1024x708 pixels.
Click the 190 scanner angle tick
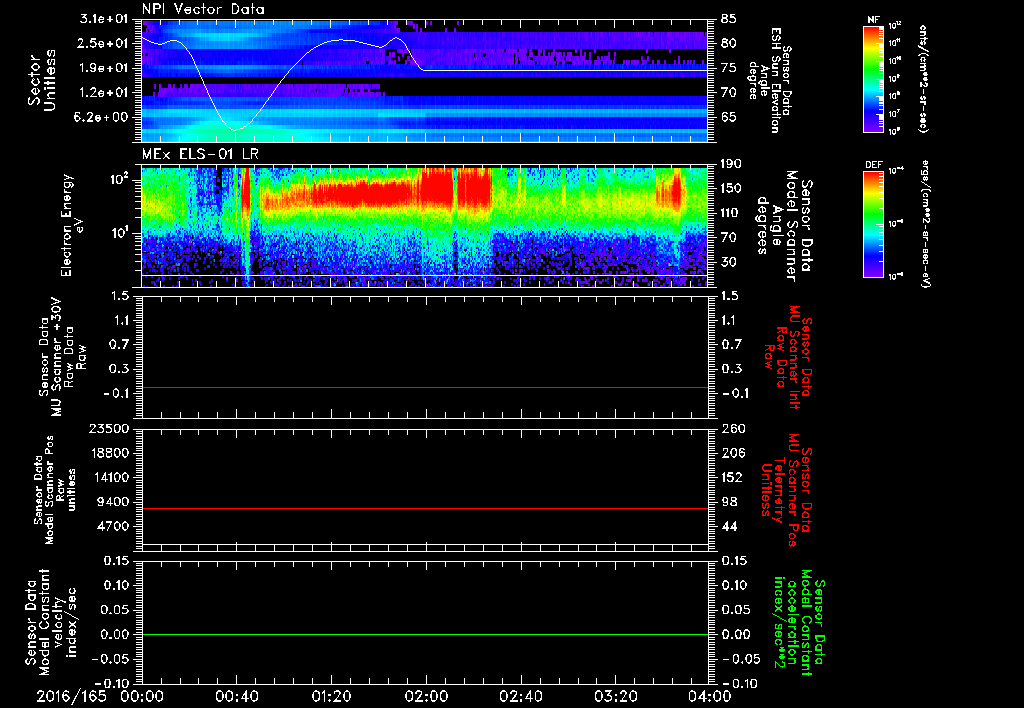732,164
